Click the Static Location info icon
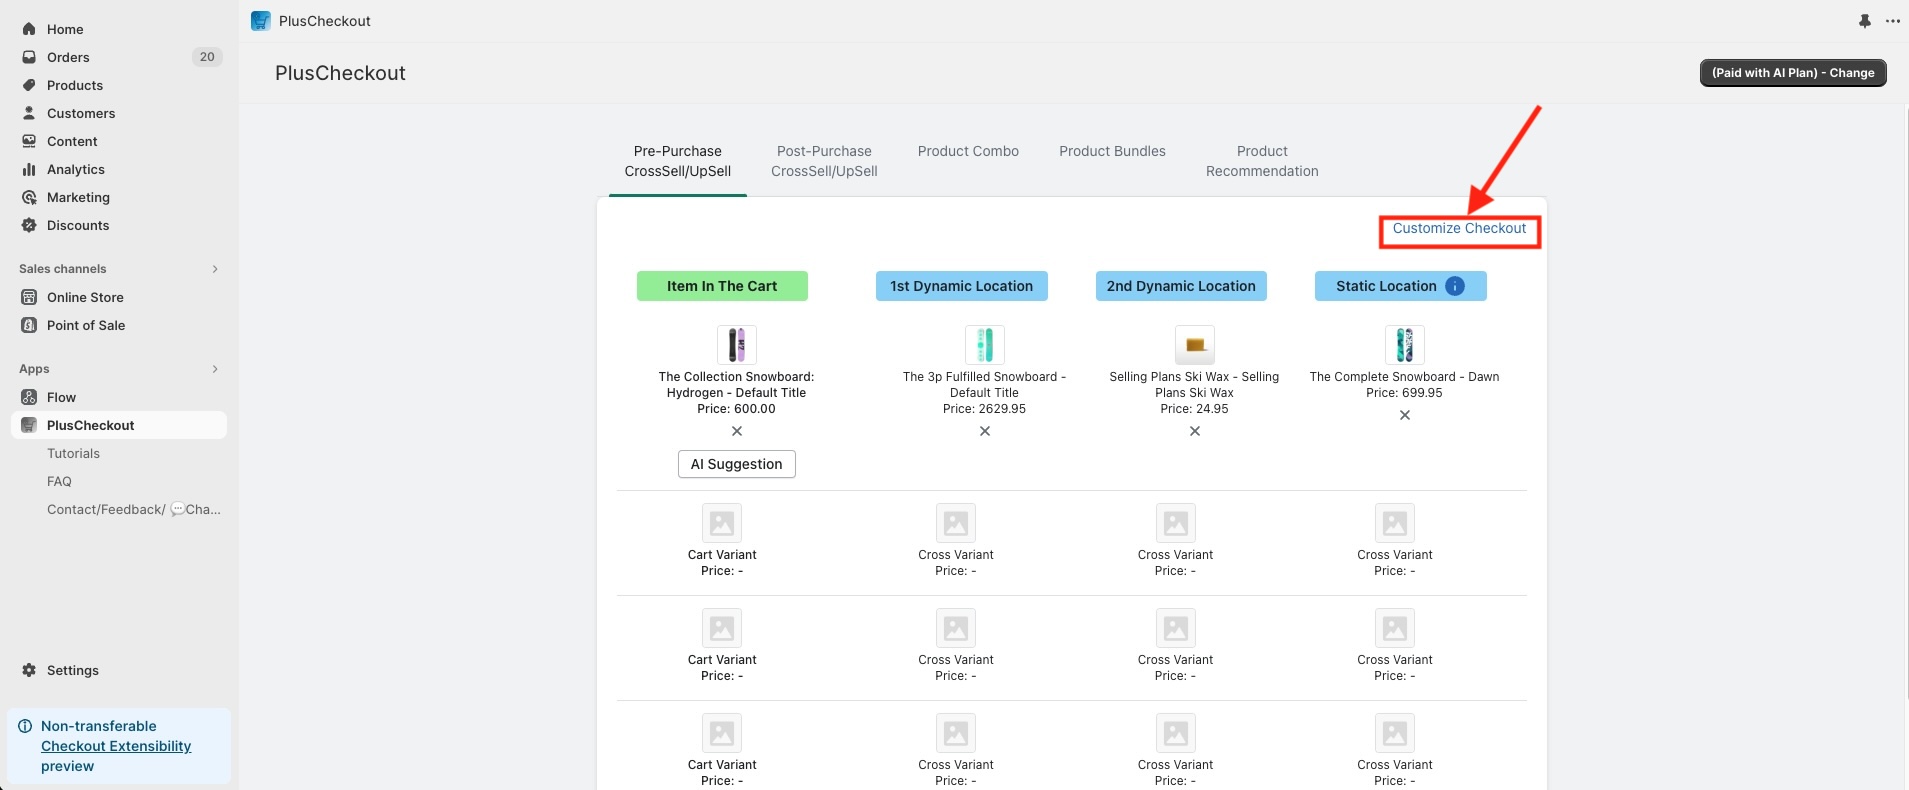This screenshot has height=790, width=1909. [1455, 286]
